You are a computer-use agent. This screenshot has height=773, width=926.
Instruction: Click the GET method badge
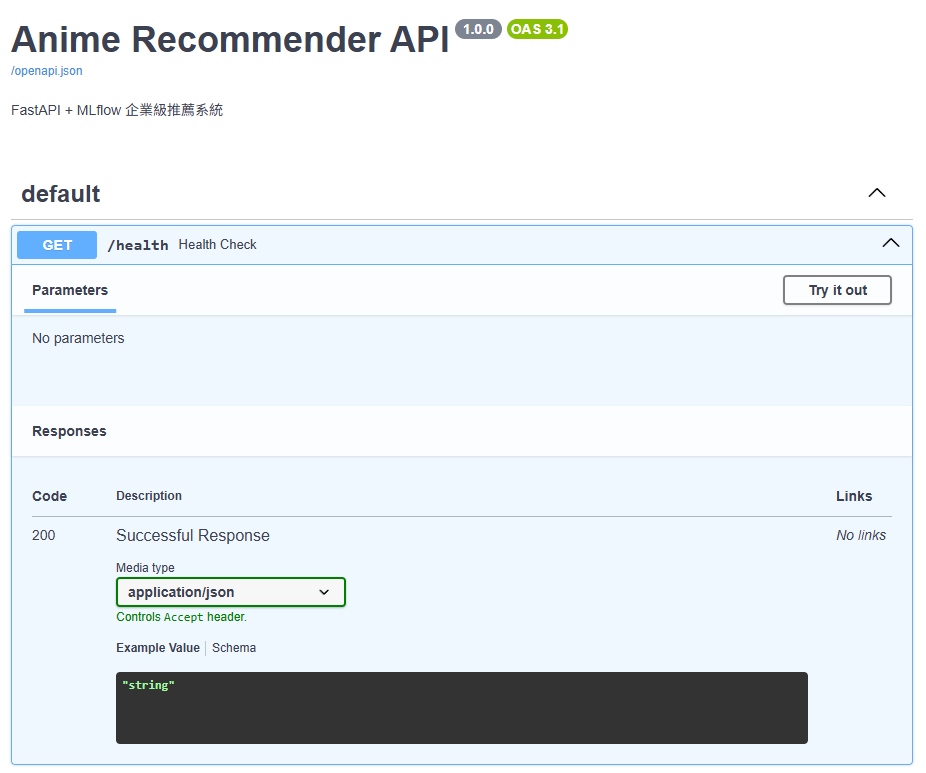click(x=57, y=245)
